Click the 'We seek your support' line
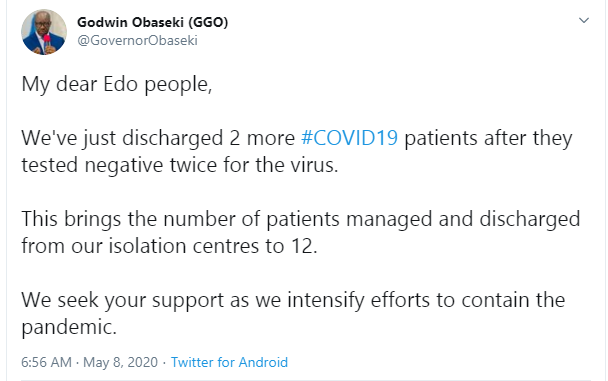608x381 pixels. point(293,300)
